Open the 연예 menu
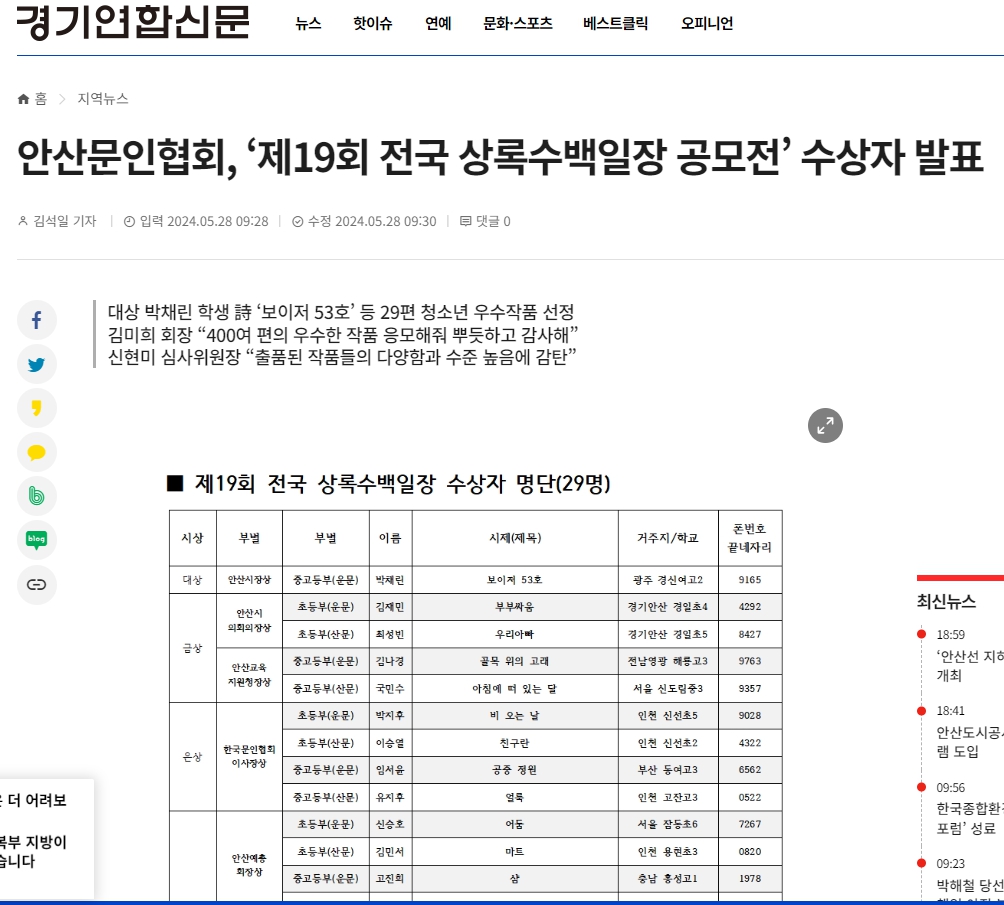Viewport: 1004px width, 905px height. (438, 24)
